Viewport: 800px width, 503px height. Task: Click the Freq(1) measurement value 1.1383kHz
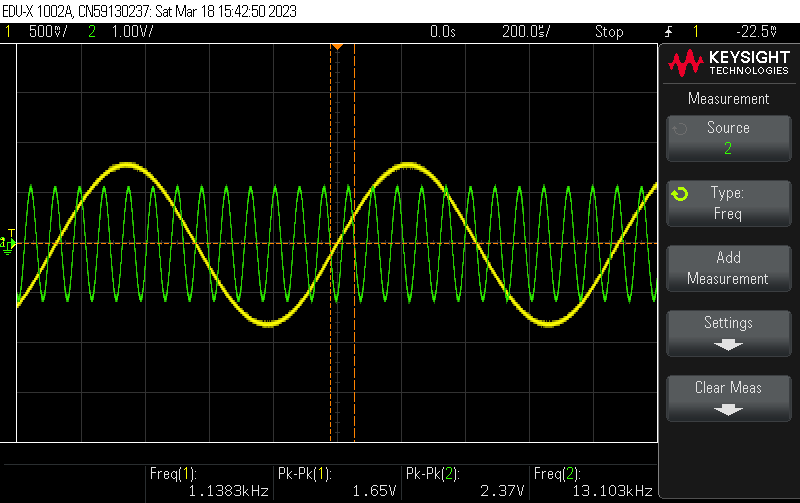click(229, 491)
